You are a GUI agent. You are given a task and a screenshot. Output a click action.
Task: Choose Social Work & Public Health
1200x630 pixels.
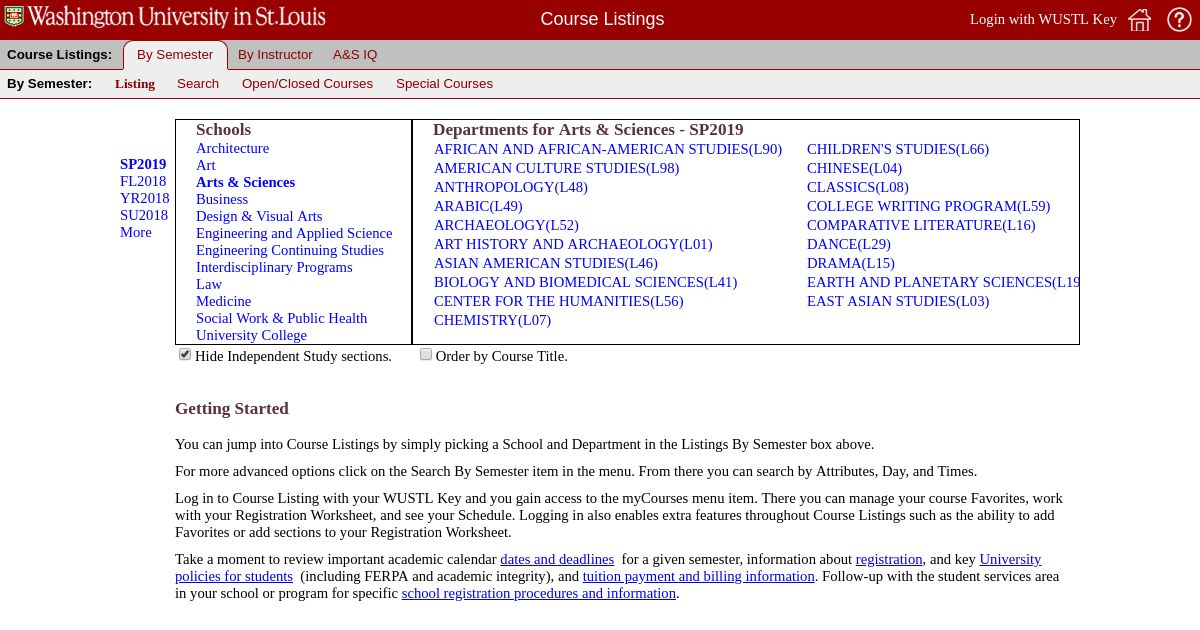point(281,318)
